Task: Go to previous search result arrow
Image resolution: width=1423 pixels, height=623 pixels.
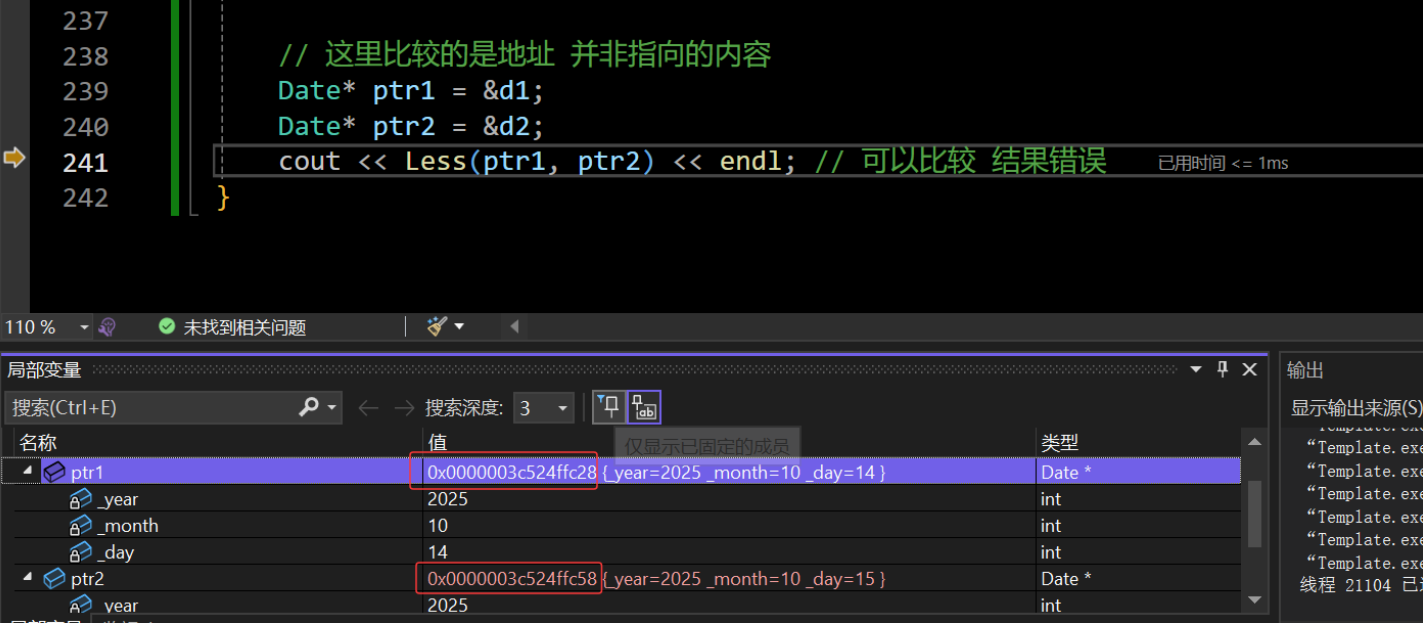Action: click(368, 408)
